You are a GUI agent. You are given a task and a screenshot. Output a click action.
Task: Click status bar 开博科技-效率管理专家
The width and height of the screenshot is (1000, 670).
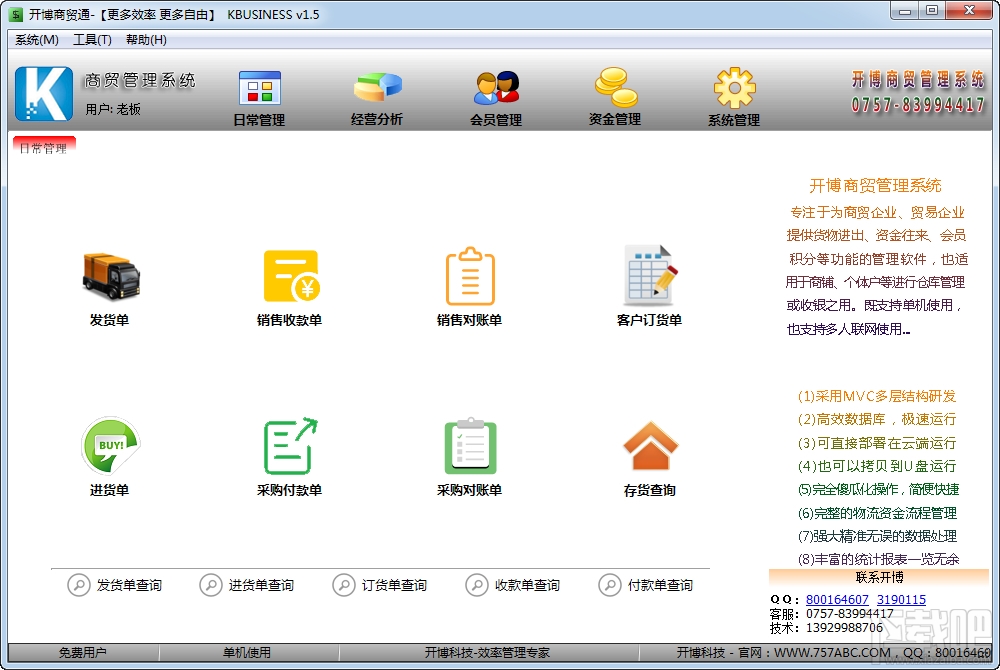pyautogui.click(x=488, y=653)
